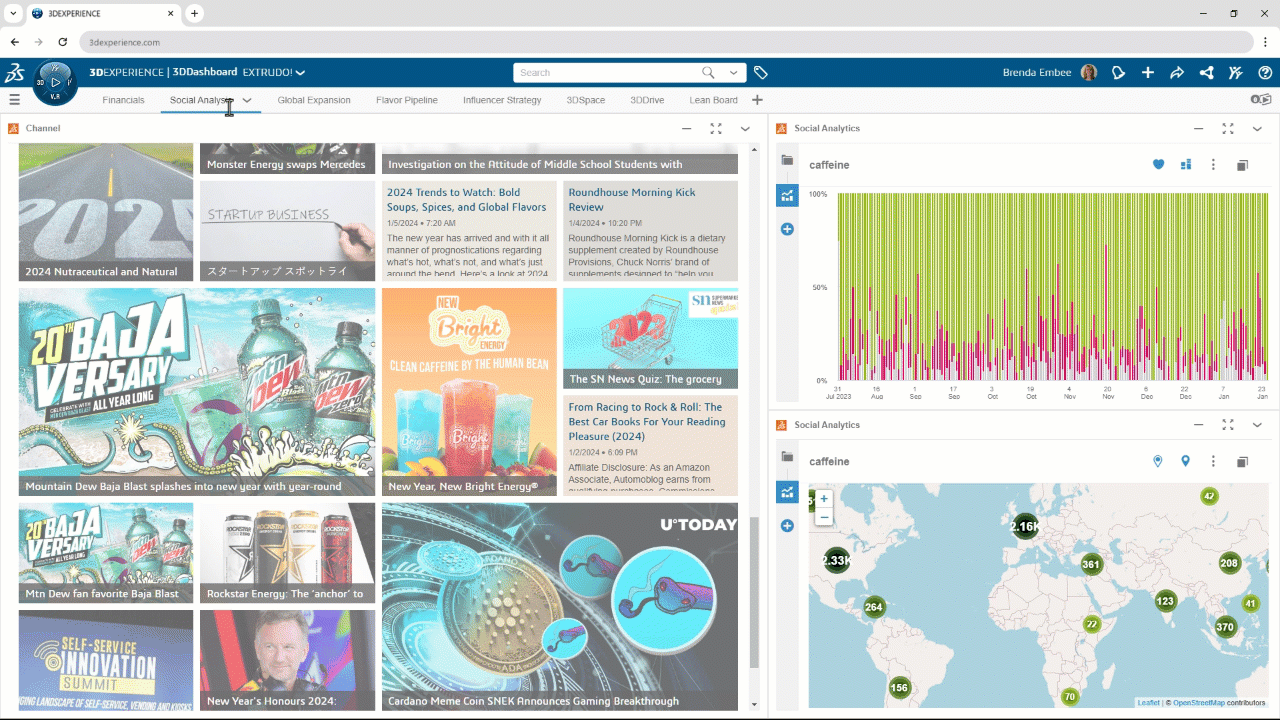Click the blue plus icon in map widget sidebar

[x=787, y=525]
